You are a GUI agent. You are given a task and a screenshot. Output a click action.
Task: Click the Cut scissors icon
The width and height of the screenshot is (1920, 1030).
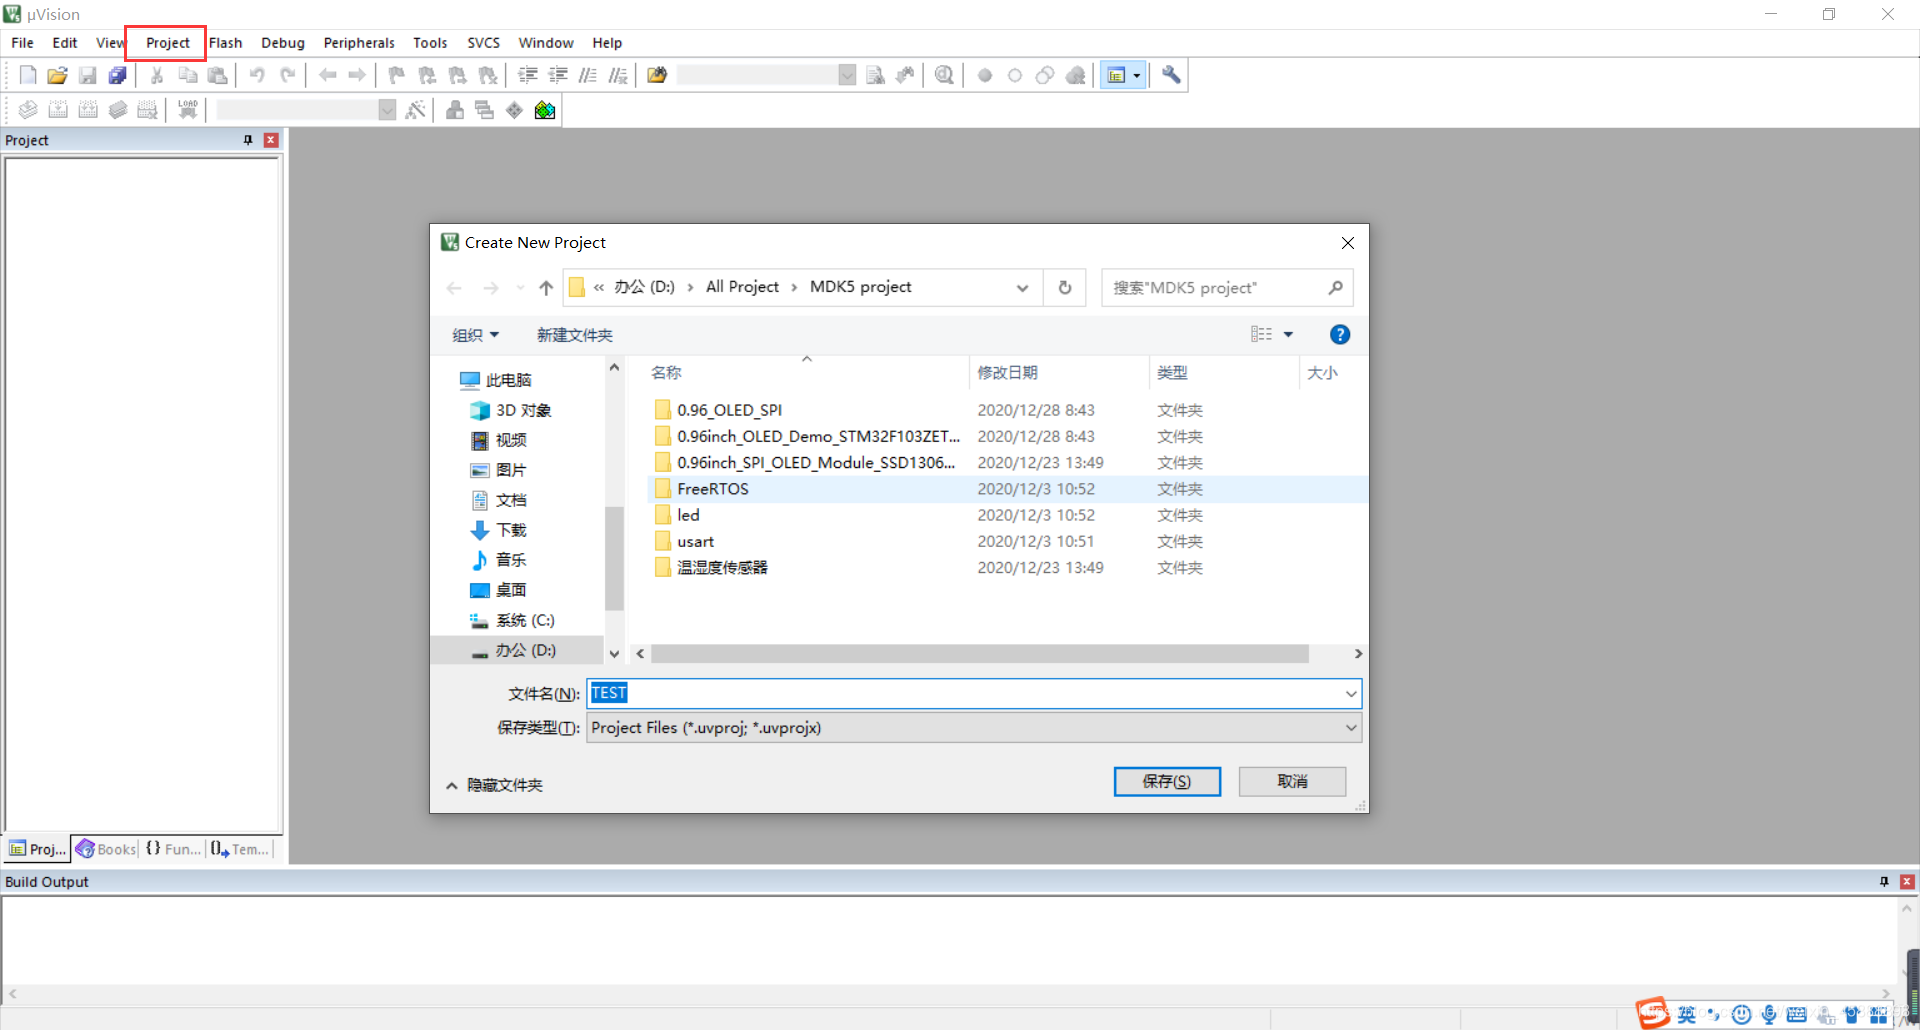157,75
